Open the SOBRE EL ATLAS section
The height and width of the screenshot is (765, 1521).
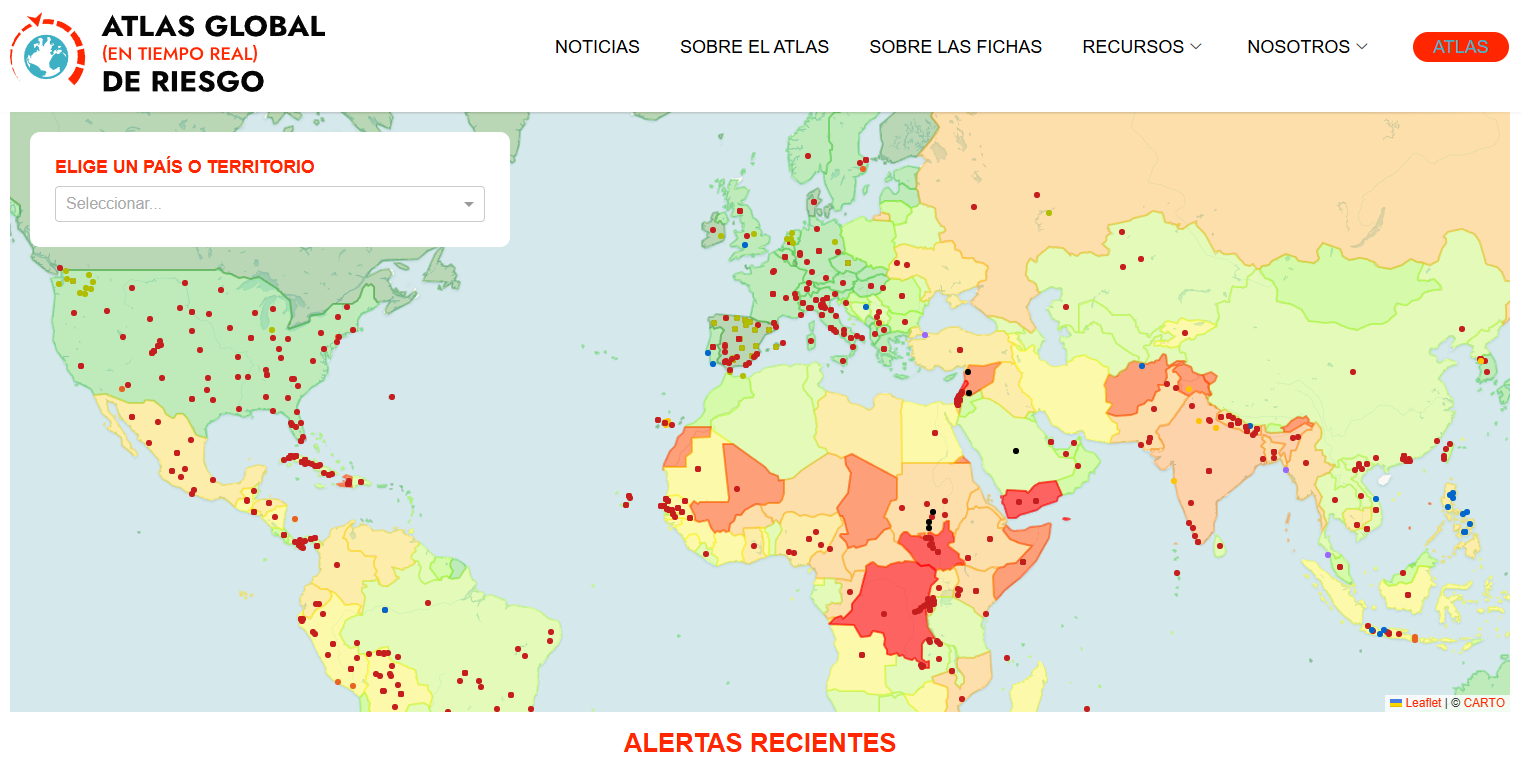pyautogui.click(x=754, y=47)
